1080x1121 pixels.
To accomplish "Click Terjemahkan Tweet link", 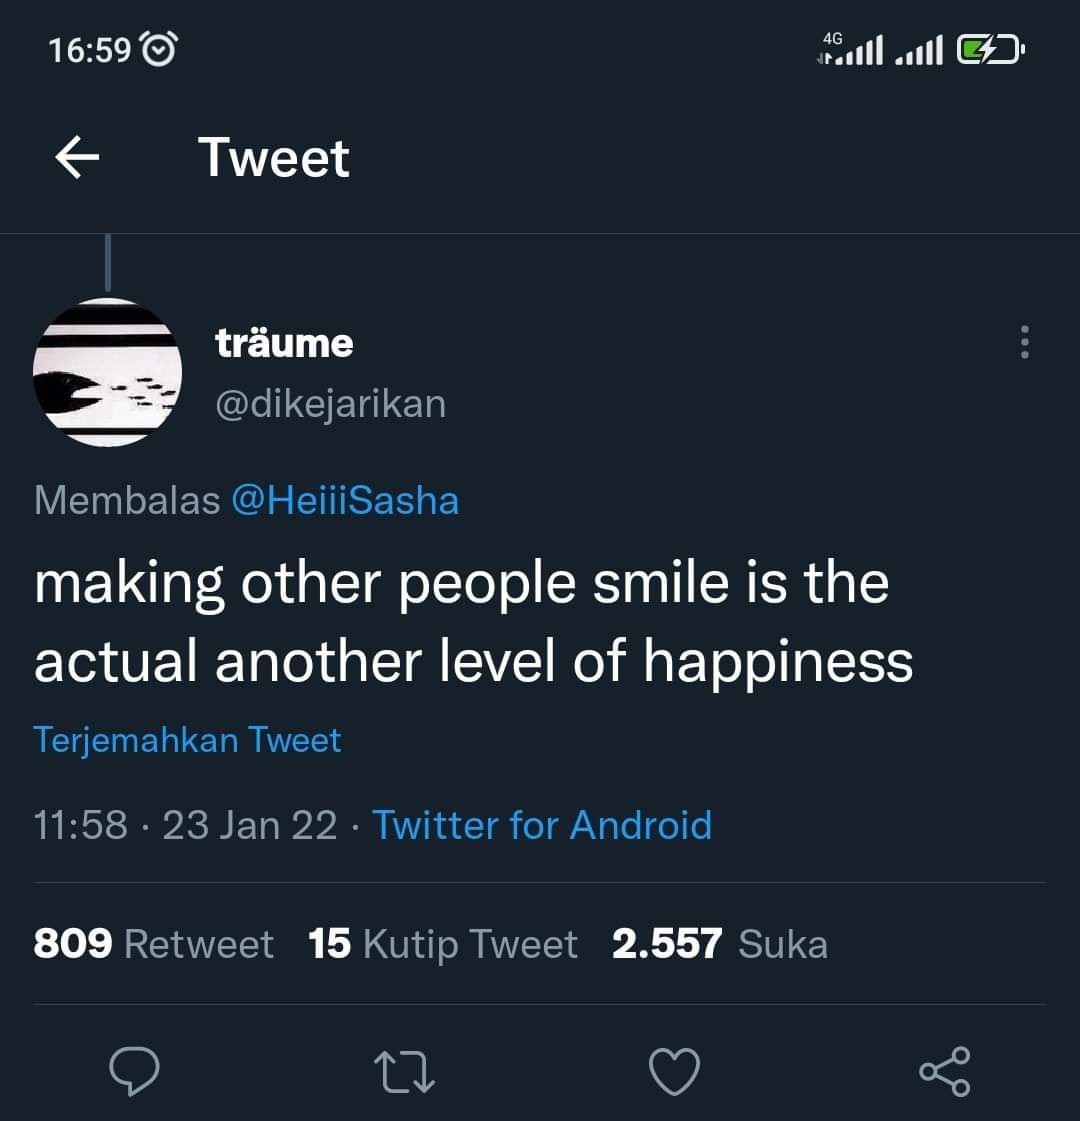I will pos(187,740).
